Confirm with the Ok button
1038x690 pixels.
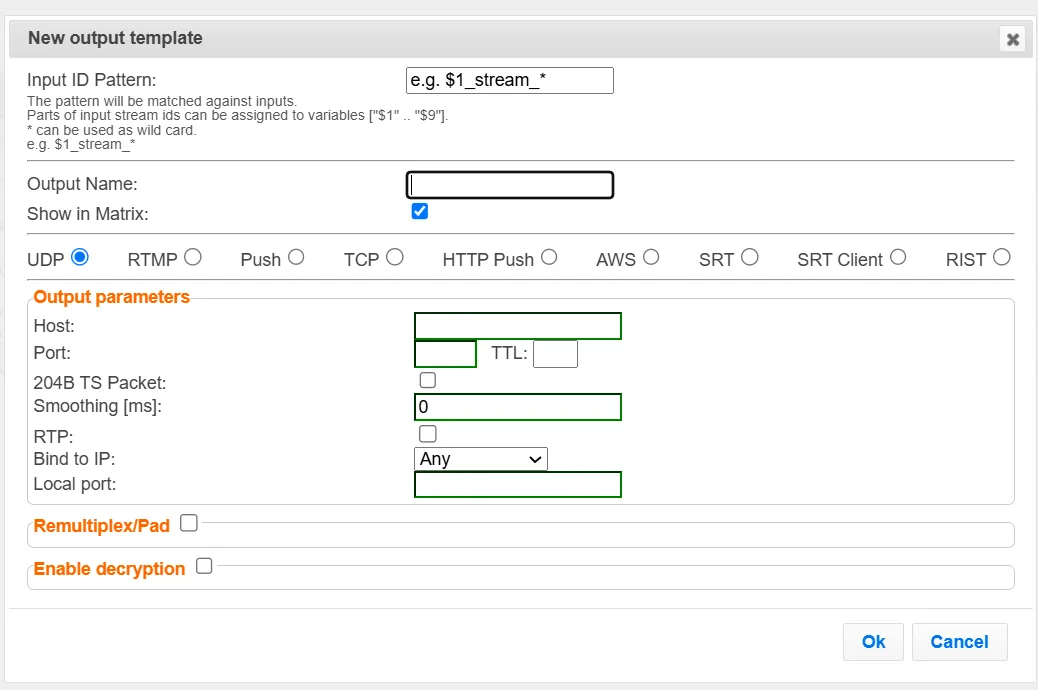873,642
